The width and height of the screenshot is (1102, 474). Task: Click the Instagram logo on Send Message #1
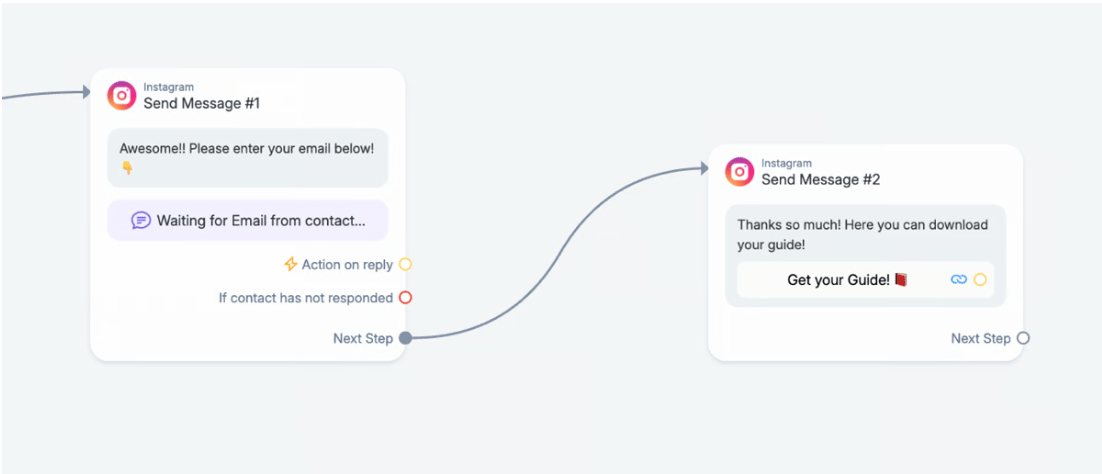point(122,96)
